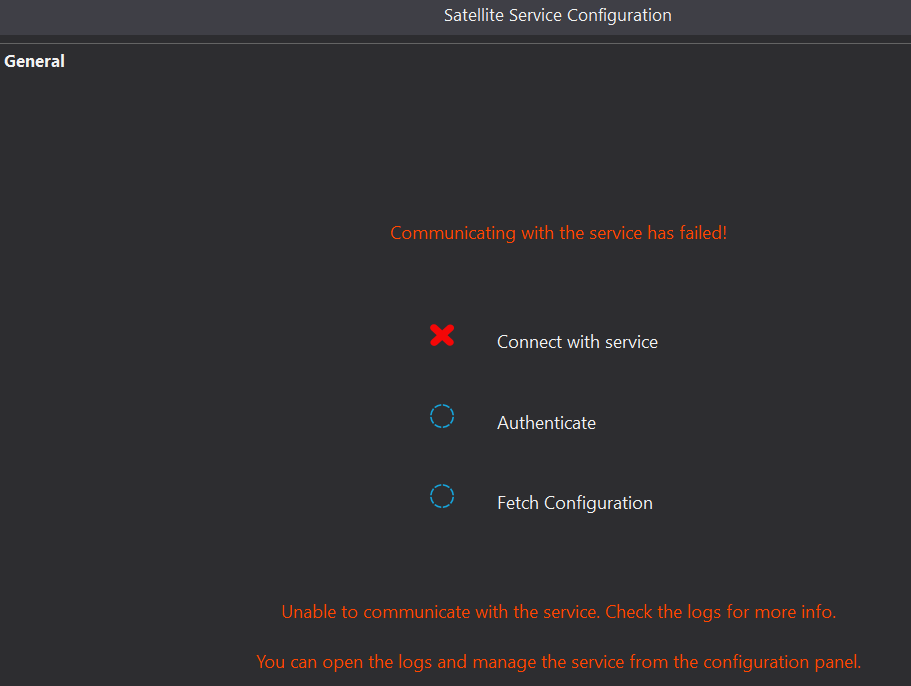The image size is (911, 686).
Task: Click "configuration panel" at the bottom message's end
Action: (x=782, y=662)
